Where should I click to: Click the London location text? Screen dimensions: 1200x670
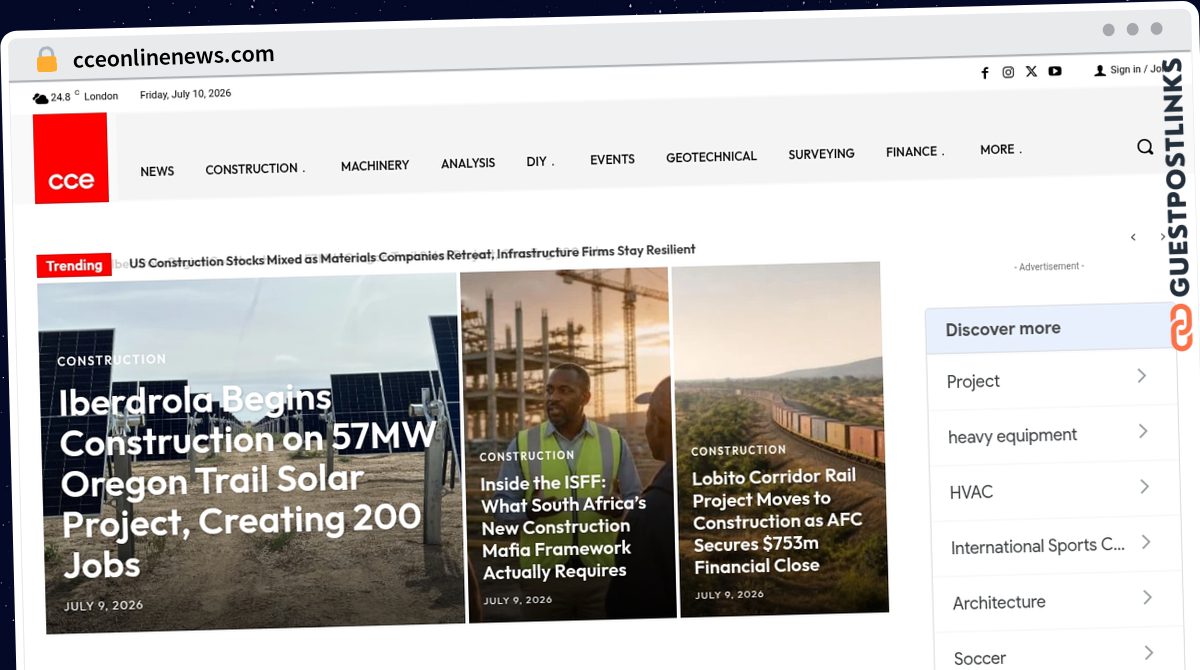click(x=101, y=96)
